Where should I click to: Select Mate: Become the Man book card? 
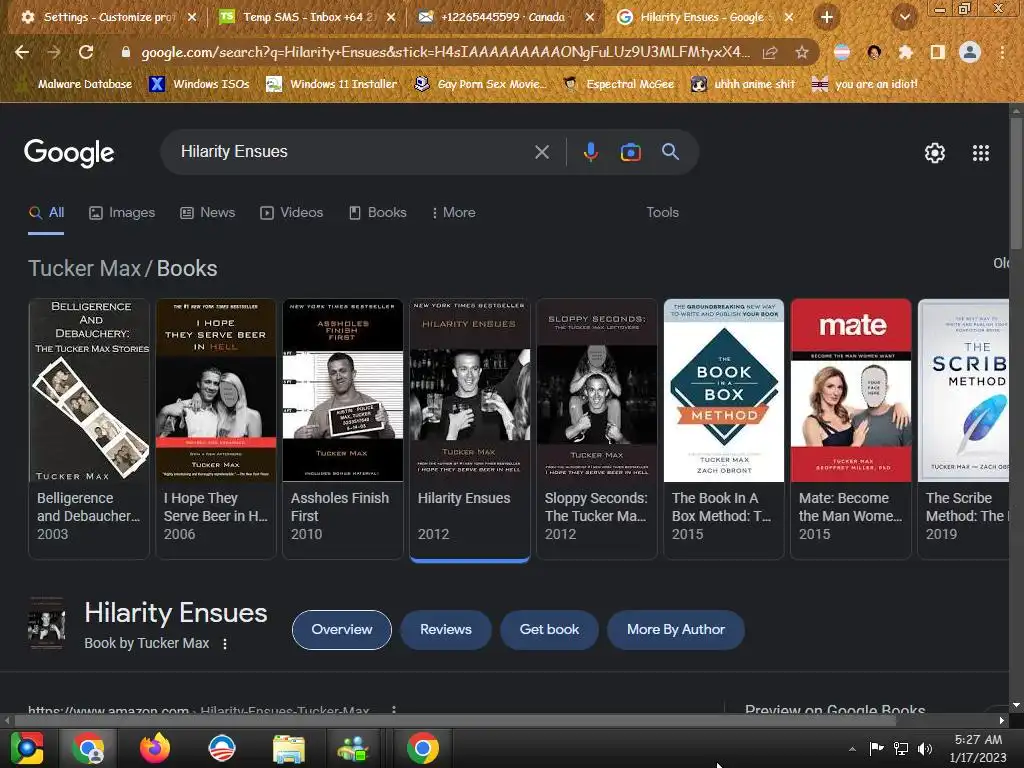851,428
